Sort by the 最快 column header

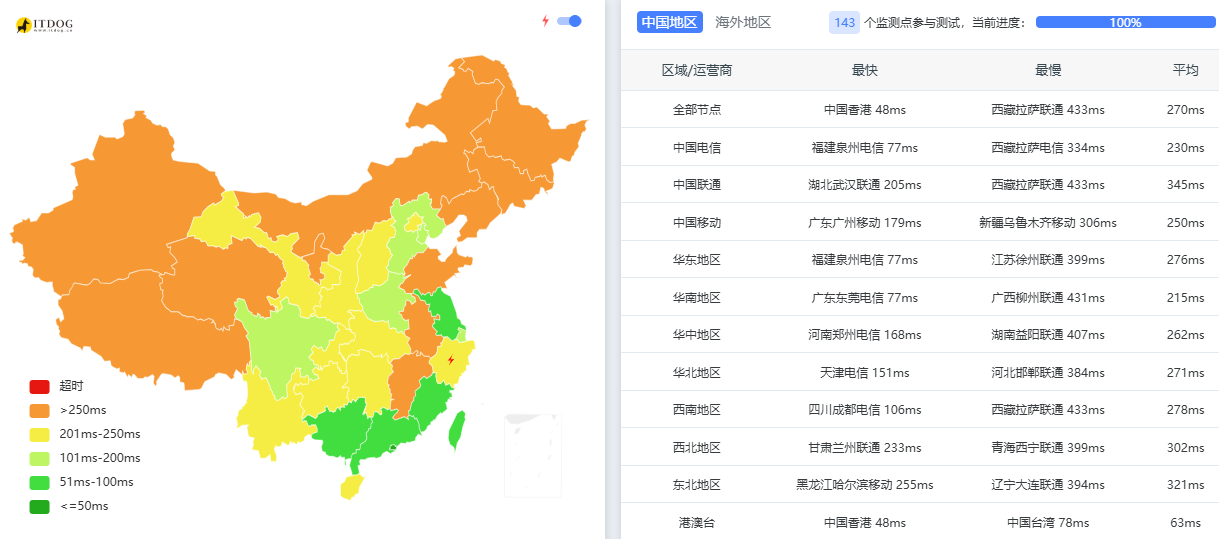tap(864, 70)
